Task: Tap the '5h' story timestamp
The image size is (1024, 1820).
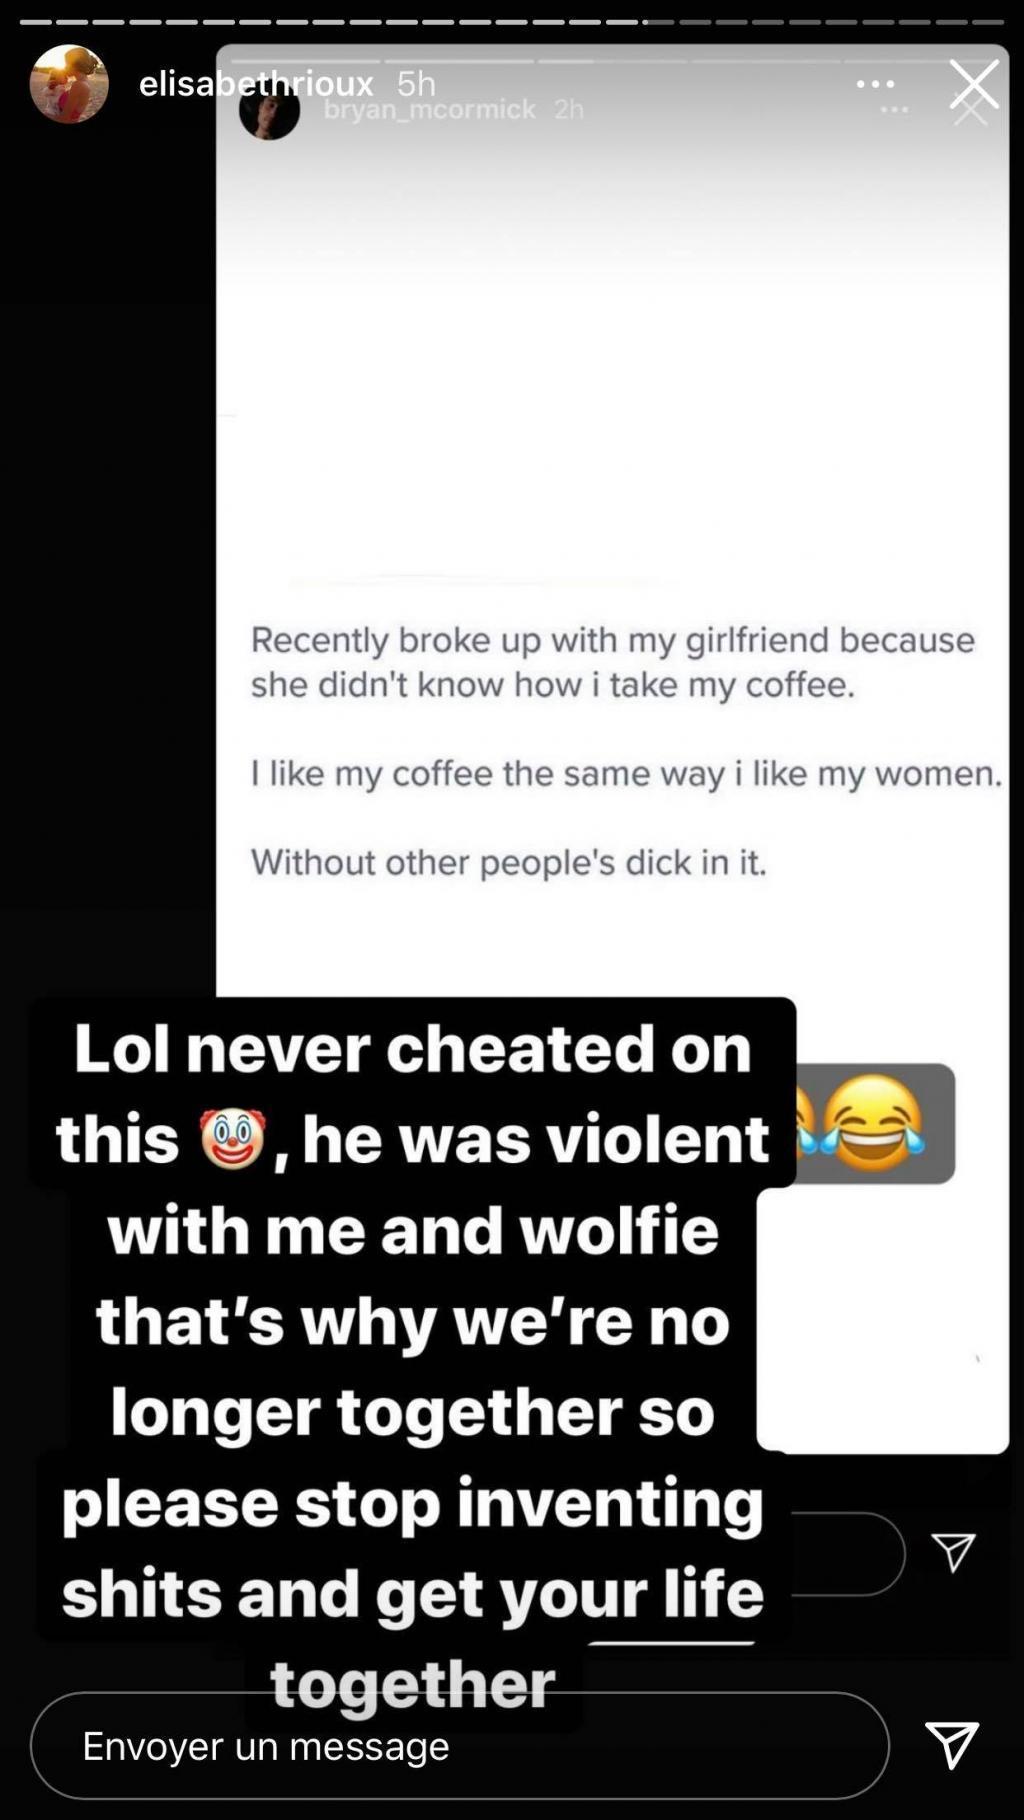Action: [x=416, y=83]
